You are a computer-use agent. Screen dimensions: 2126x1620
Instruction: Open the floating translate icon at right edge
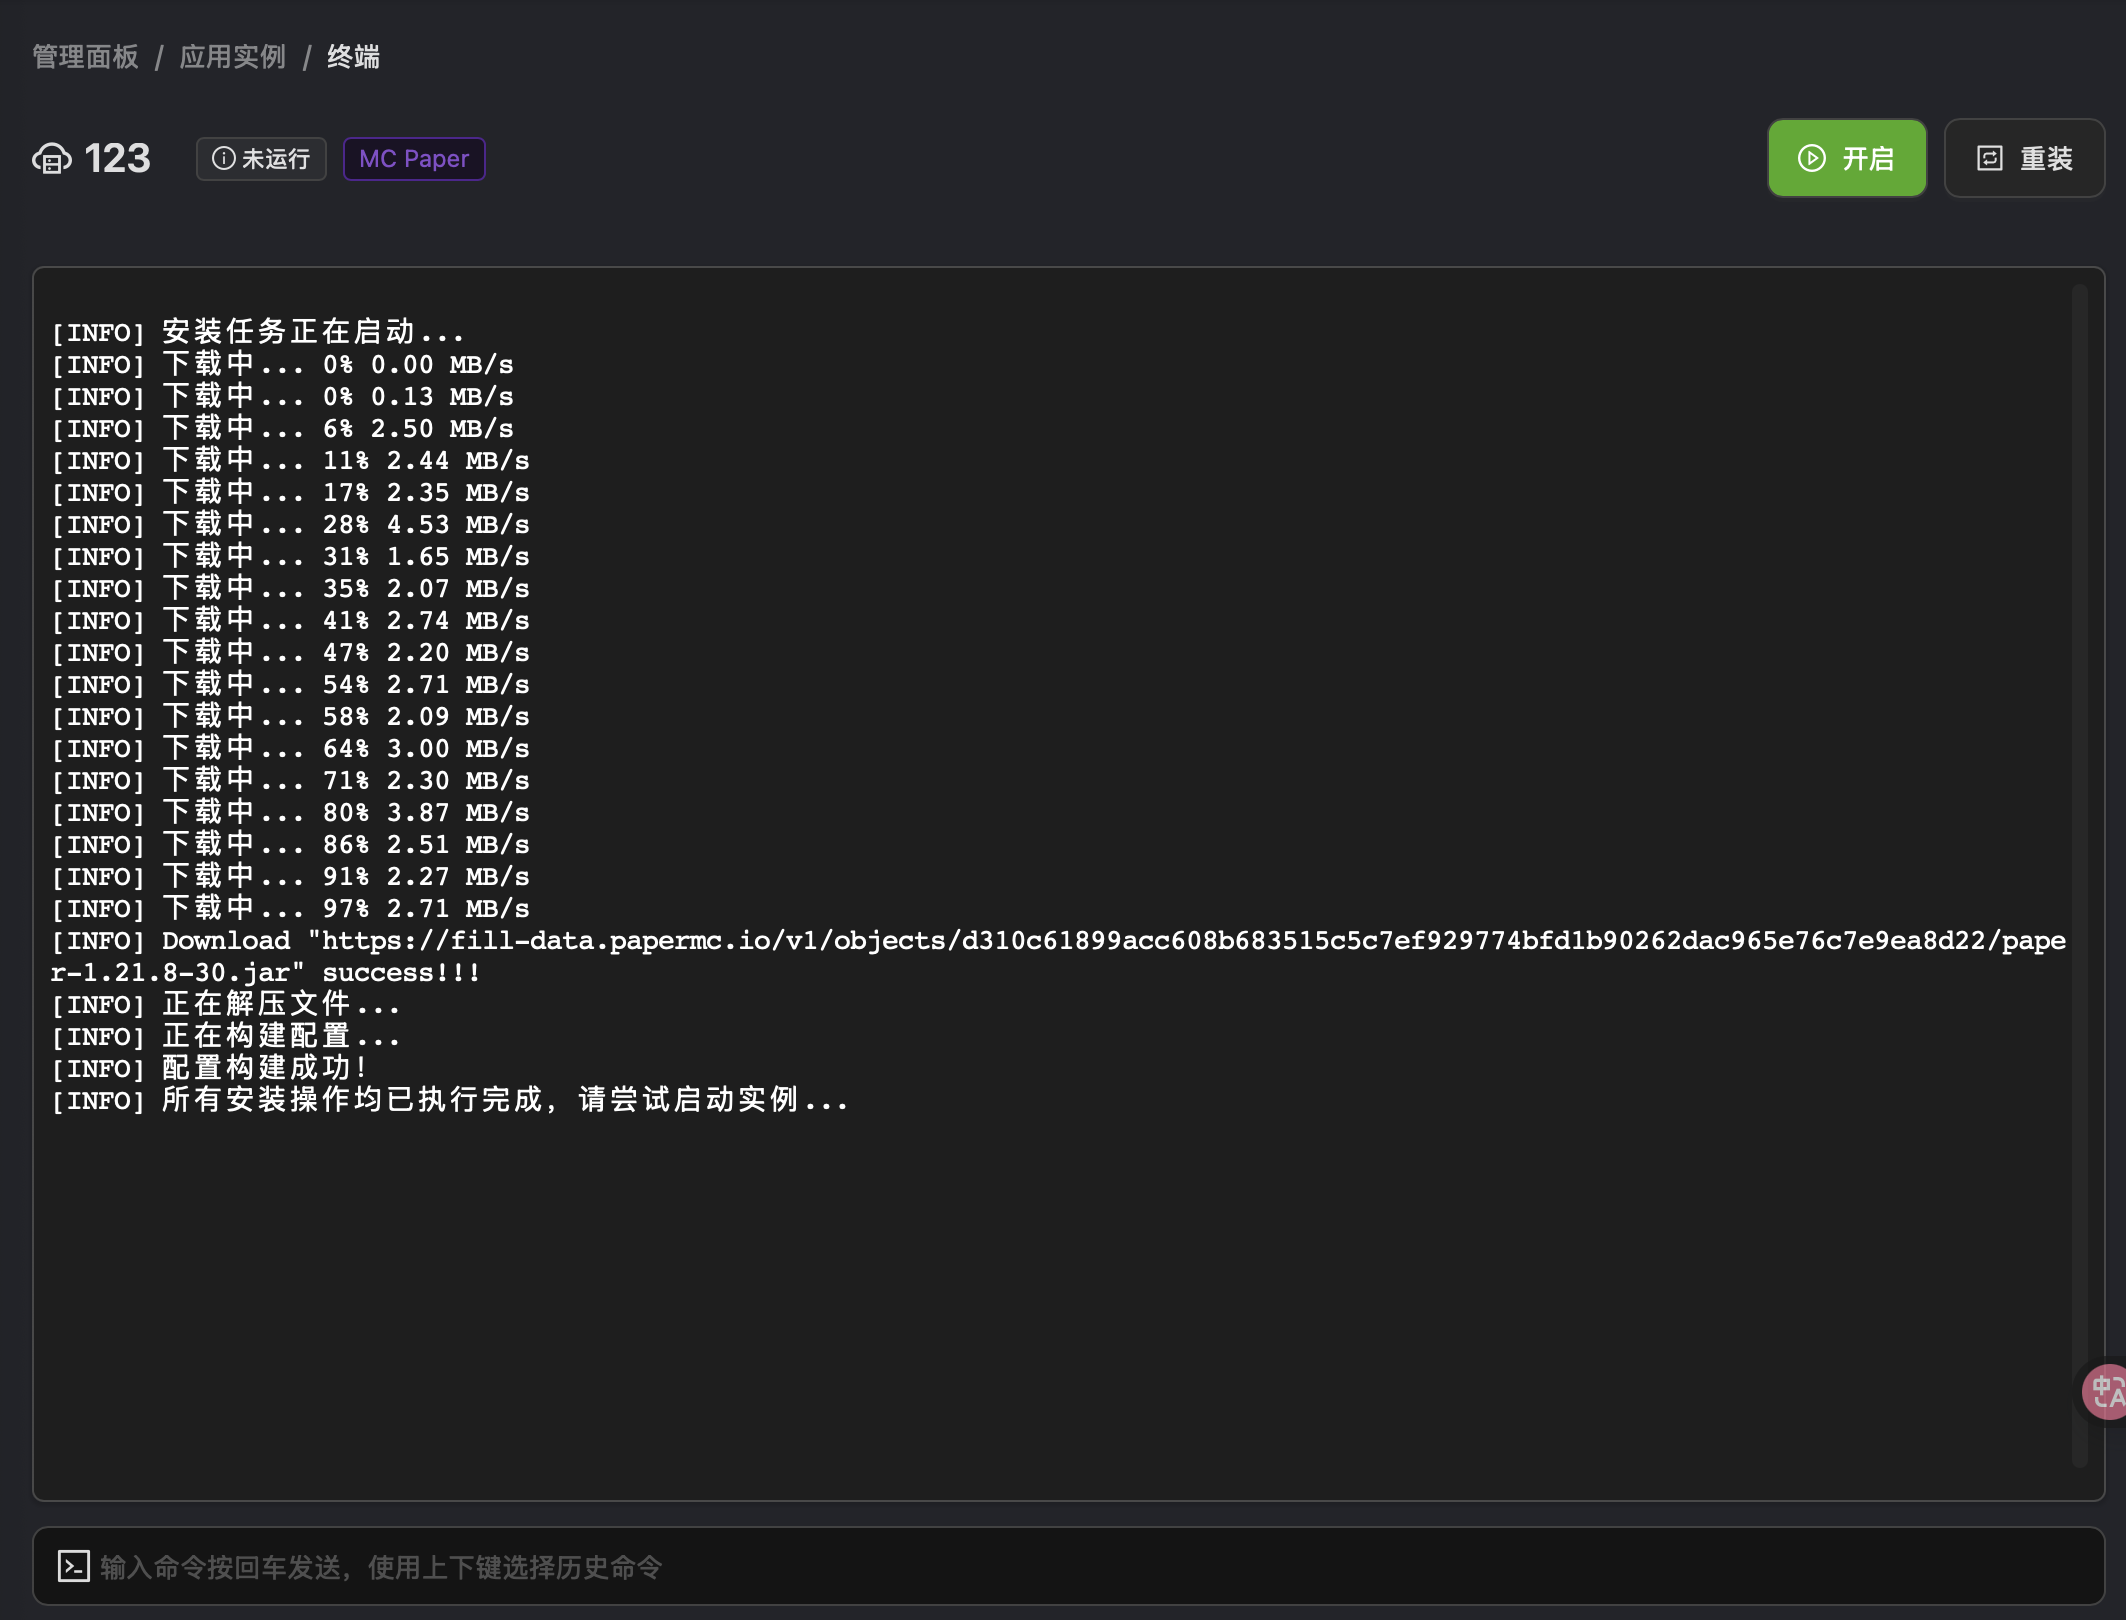(x=2106, y=1391)
